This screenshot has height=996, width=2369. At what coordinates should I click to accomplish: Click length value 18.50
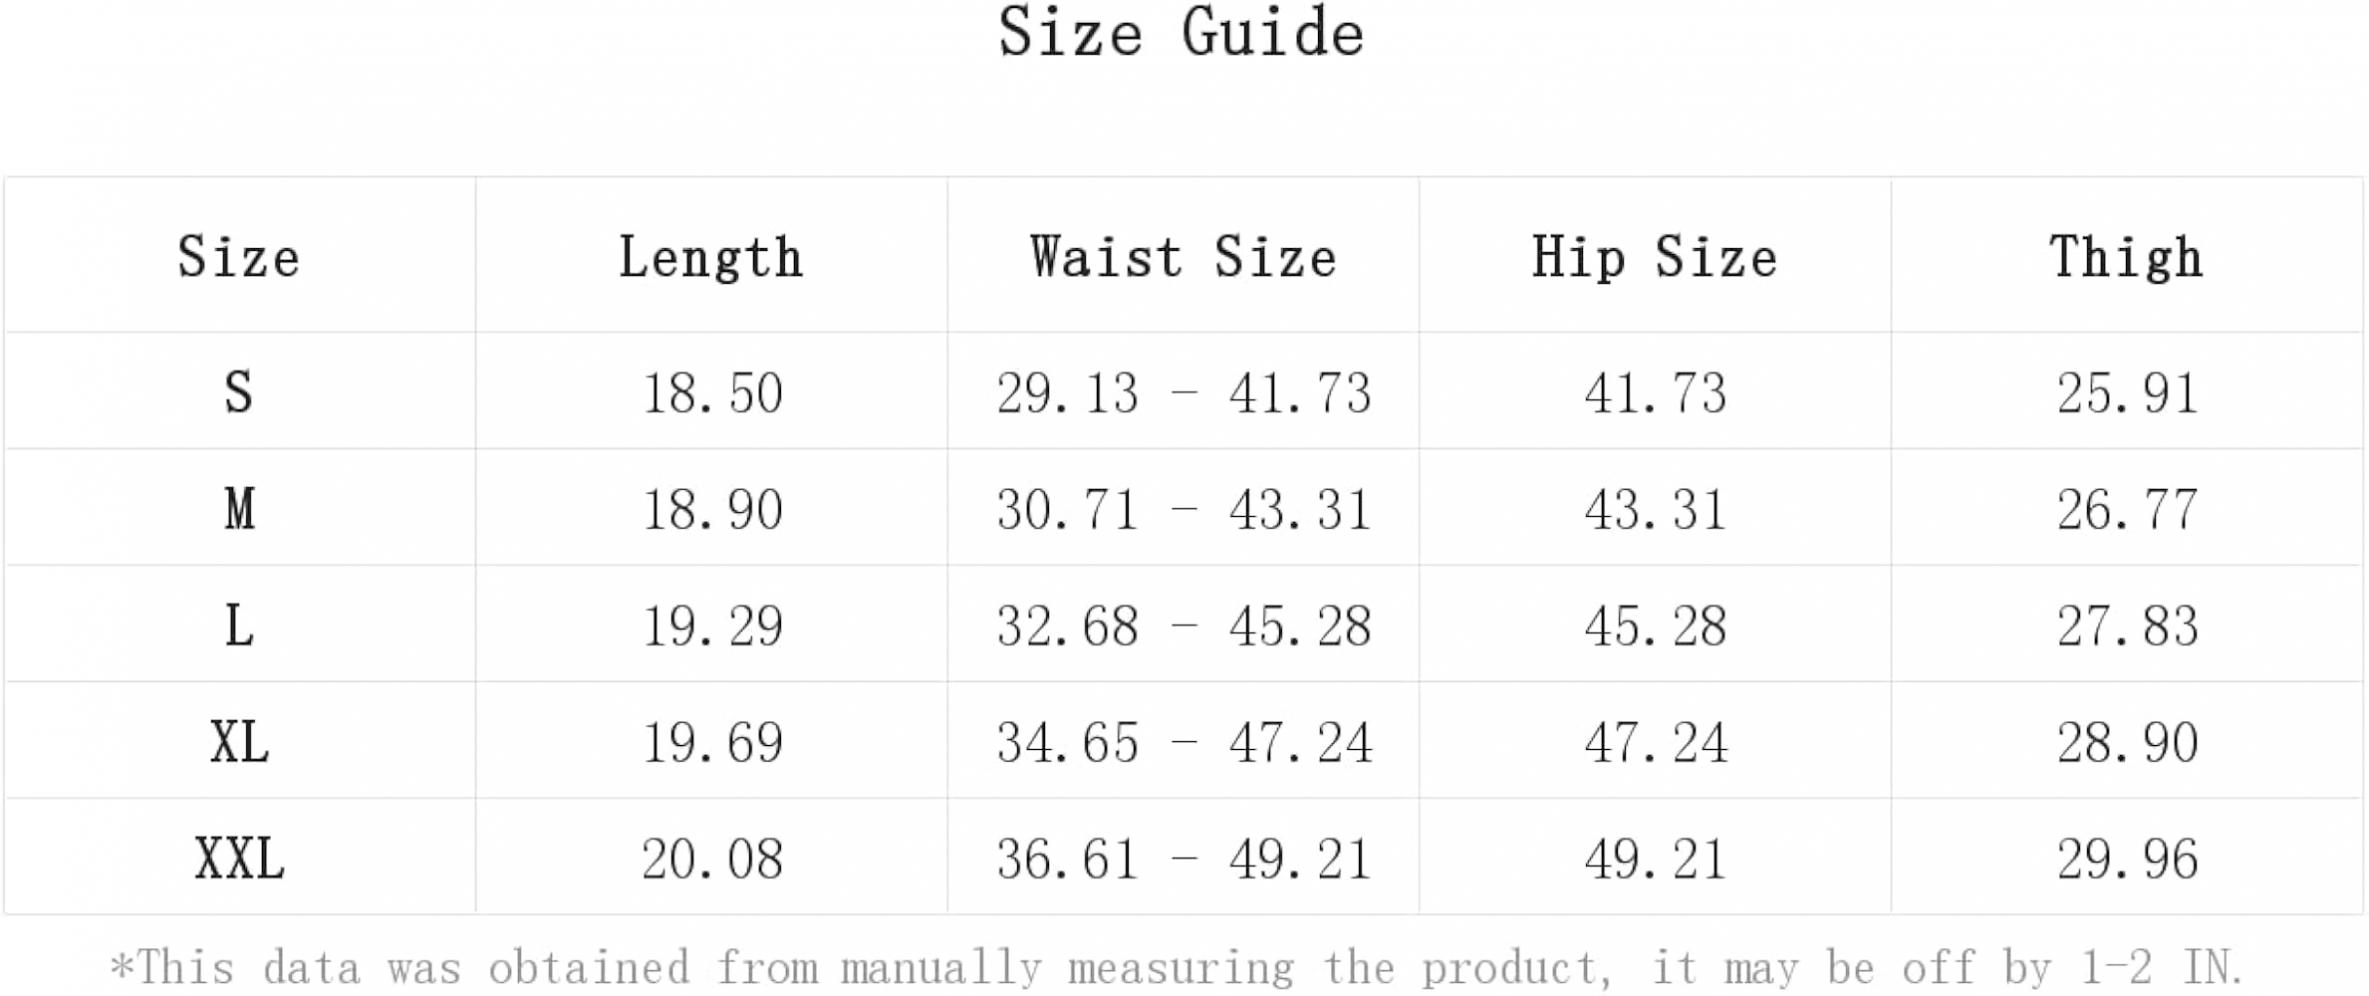712,393
